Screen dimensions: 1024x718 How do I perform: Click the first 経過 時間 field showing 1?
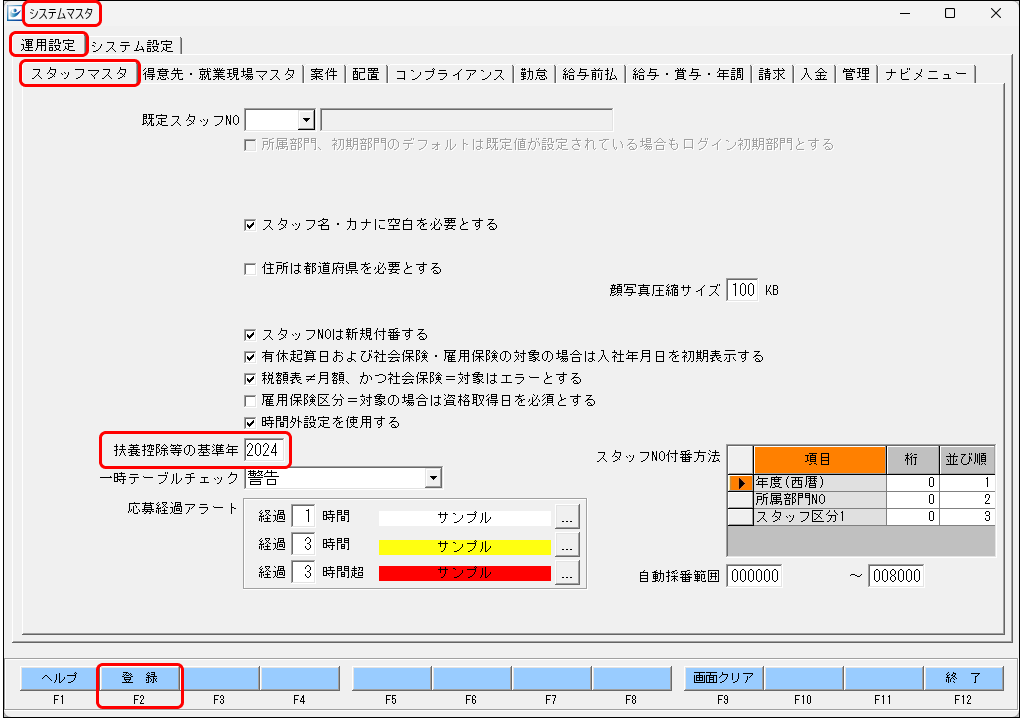pyautogui.click(x=304, y=516)
